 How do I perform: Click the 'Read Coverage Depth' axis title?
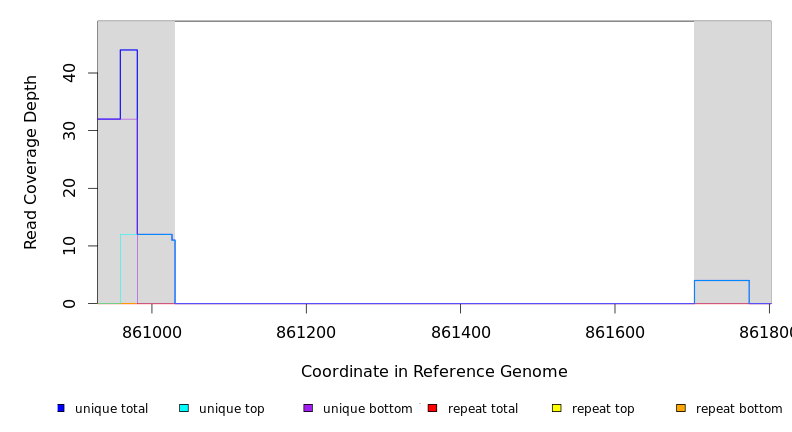pos(31,162)
